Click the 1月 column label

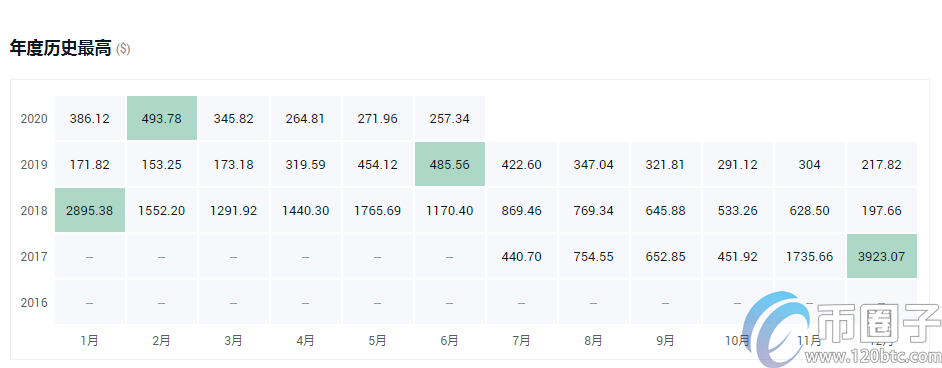(x=90, y=340)
